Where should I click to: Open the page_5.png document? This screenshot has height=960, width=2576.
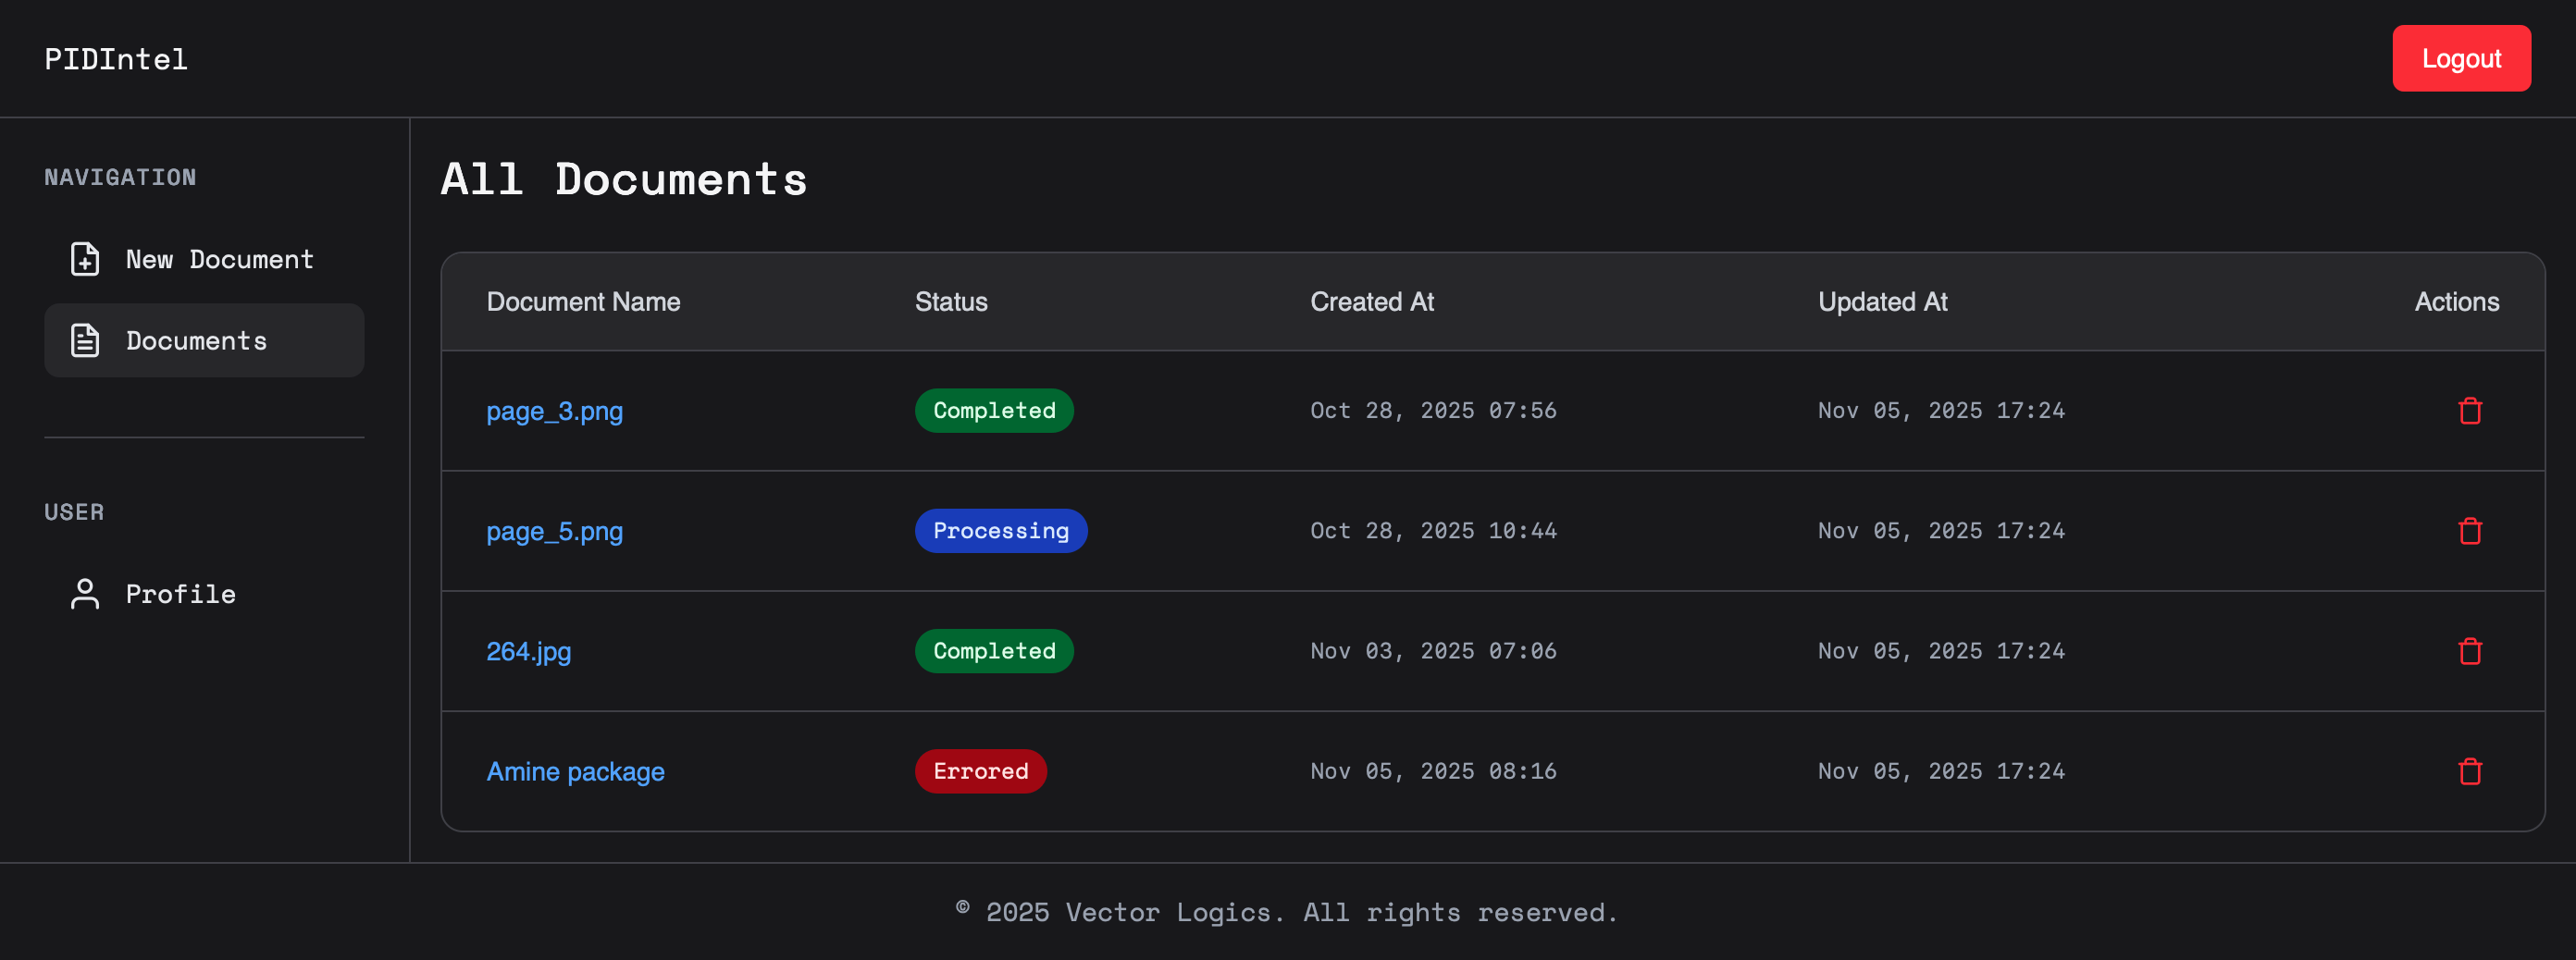554,531
